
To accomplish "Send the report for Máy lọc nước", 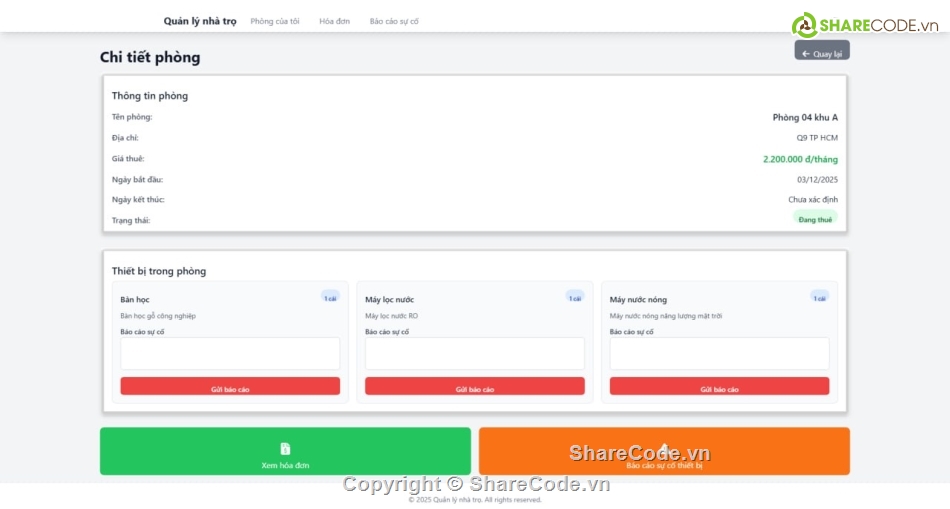I will 475,386.
